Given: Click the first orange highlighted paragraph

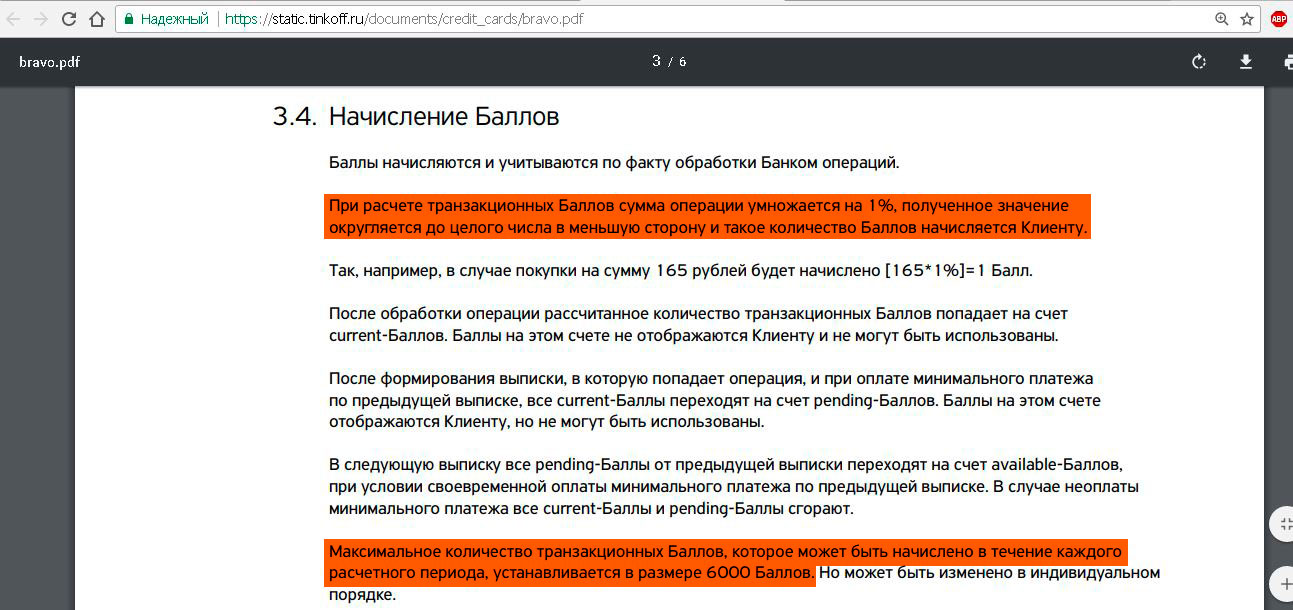Looking at the screenshot, I should tap(707, 217).
